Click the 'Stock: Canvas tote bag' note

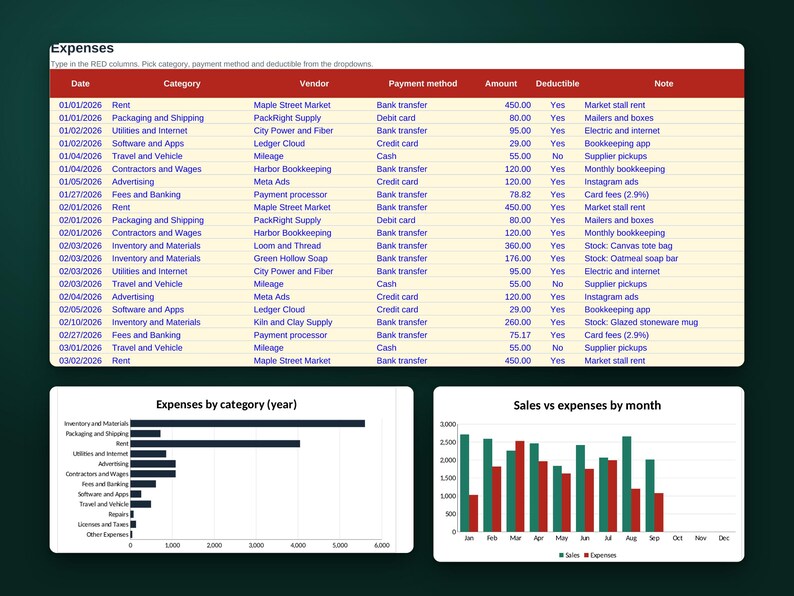628,246
